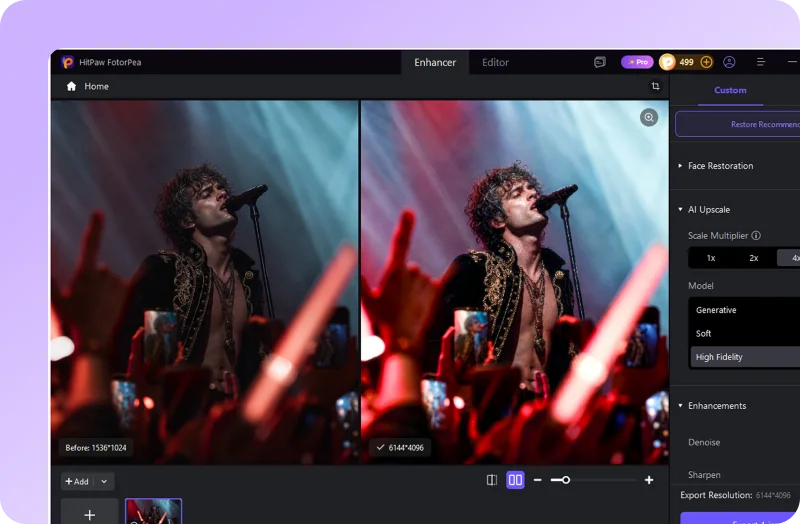Click the HitPaw FotorPea logo icon

coord(67,62)
